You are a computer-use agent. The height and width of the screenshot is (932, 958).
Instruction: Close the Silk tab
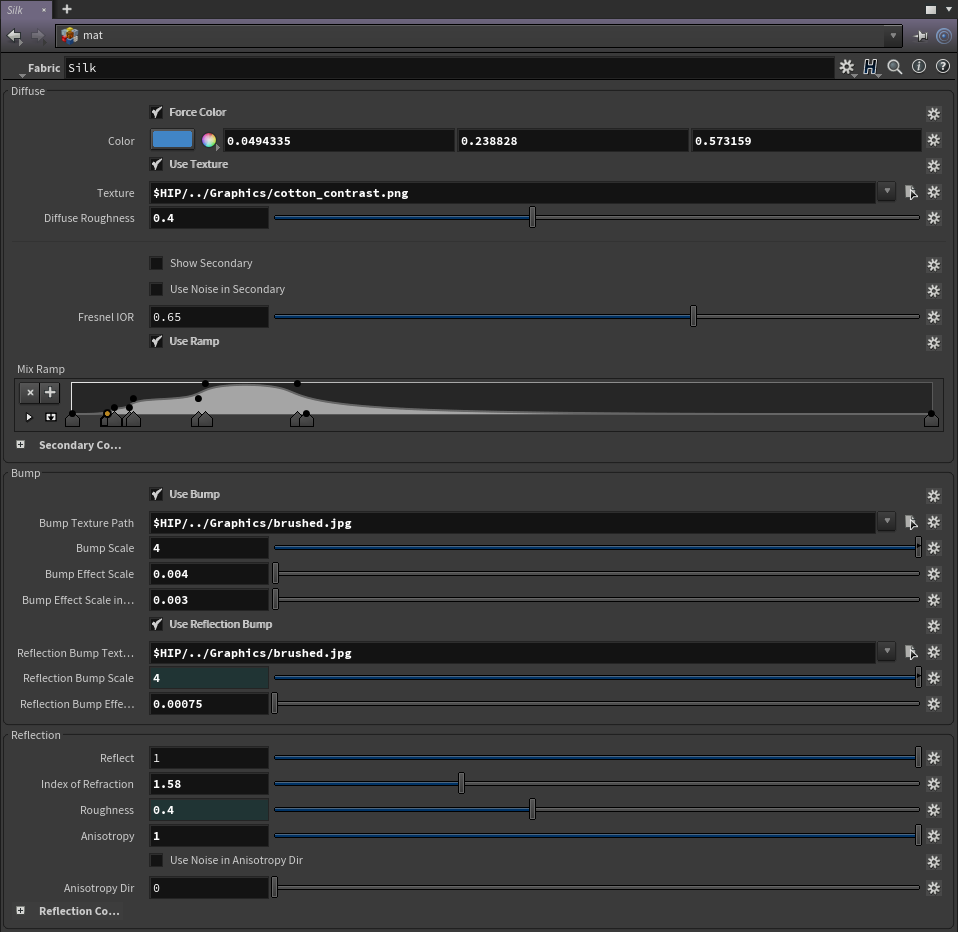43,10
